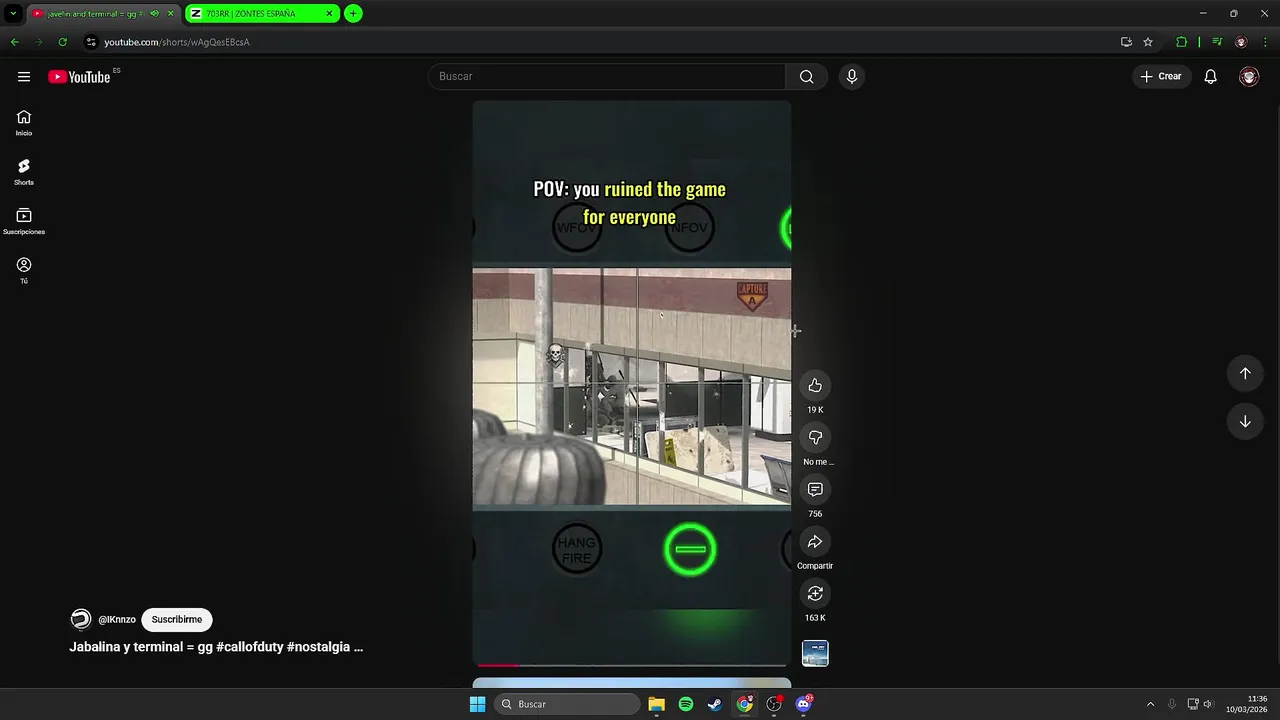Click the Windows taskbar Buscar search box
Image resolution: width=1280 pixels, height=720 pixels.
567,704
